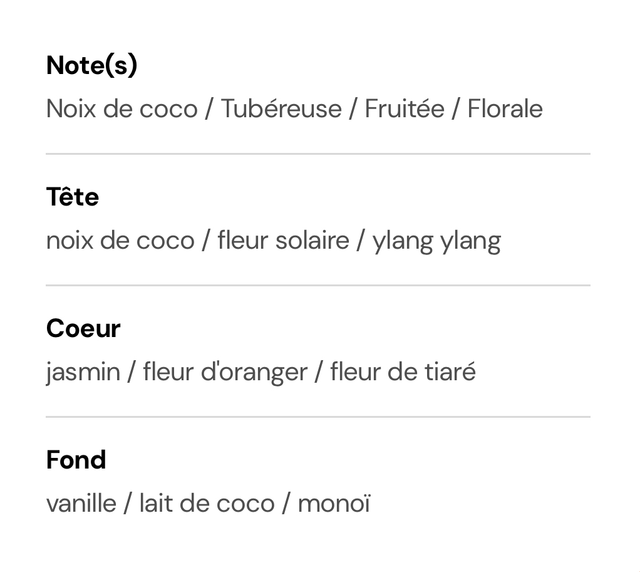Click the Note(s) section heading

(x=92, y=65)
